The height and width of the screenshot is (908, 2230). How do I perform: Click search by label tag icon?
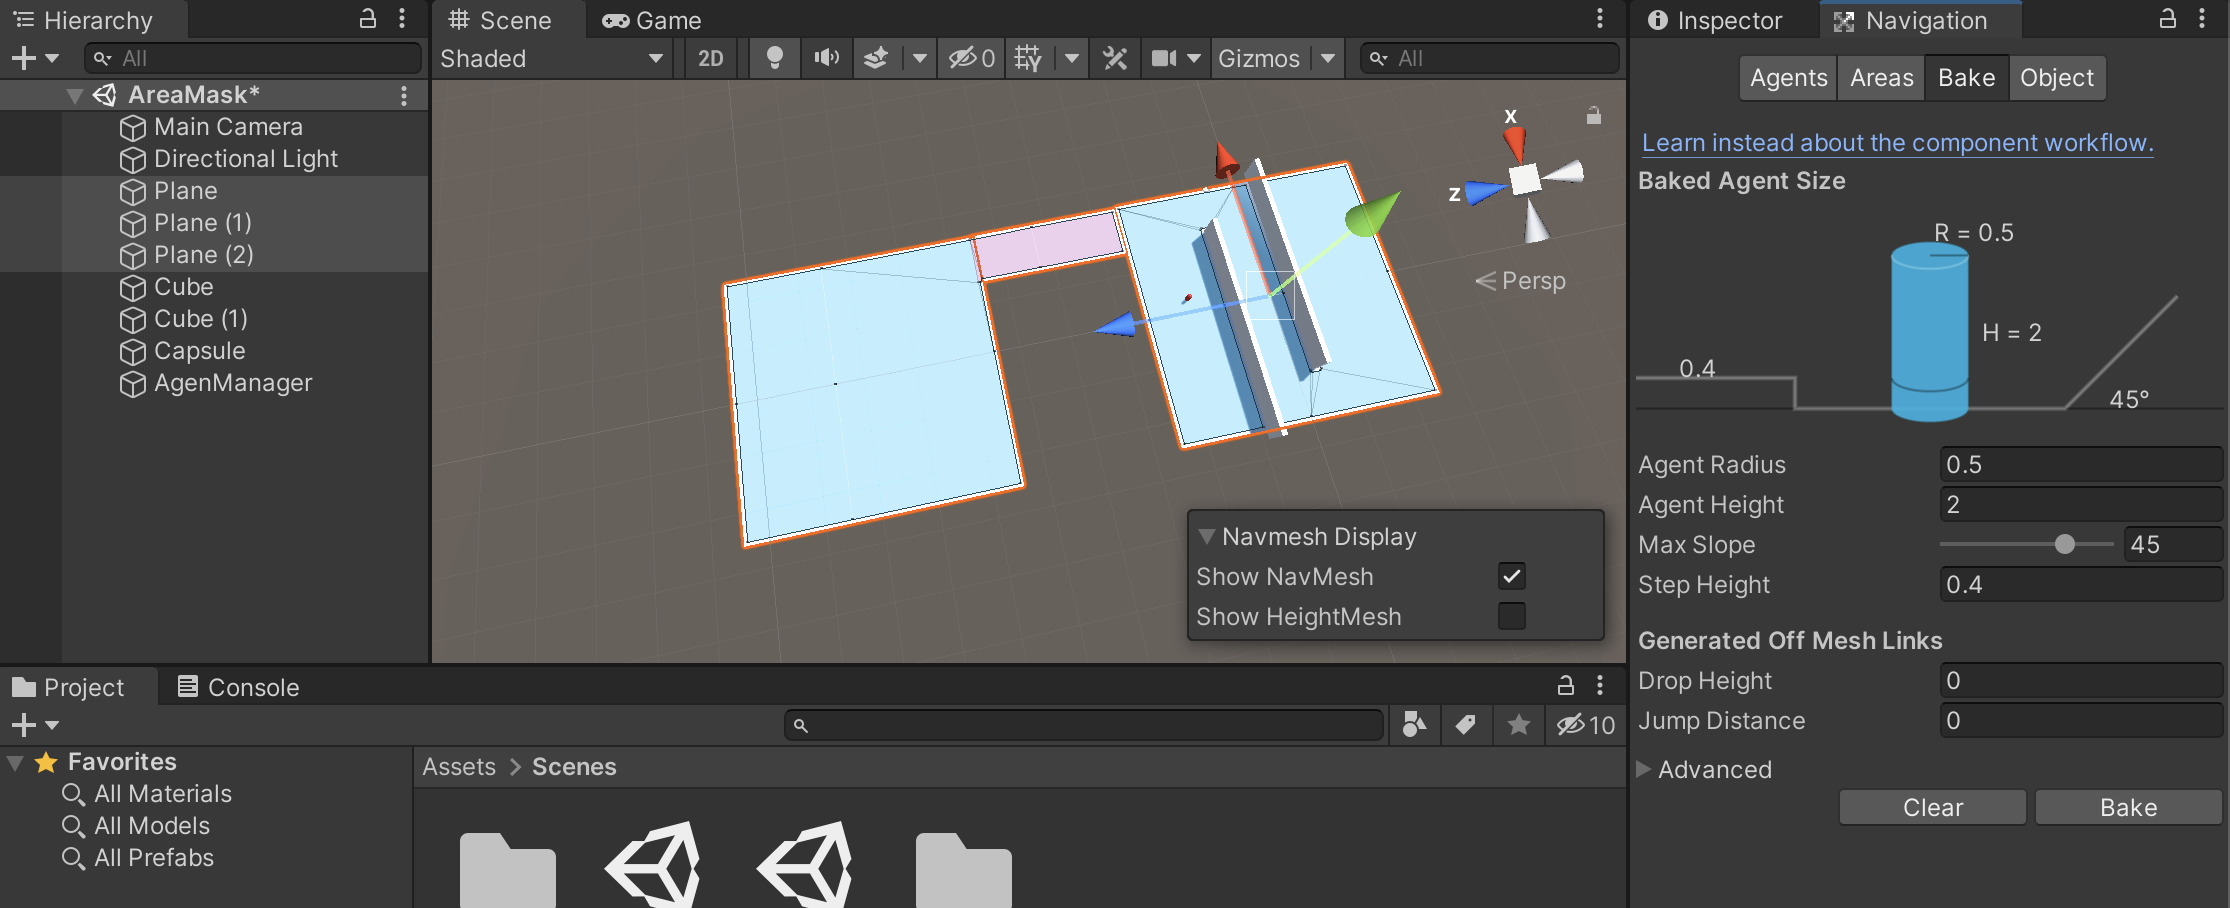coord(1466,725)
